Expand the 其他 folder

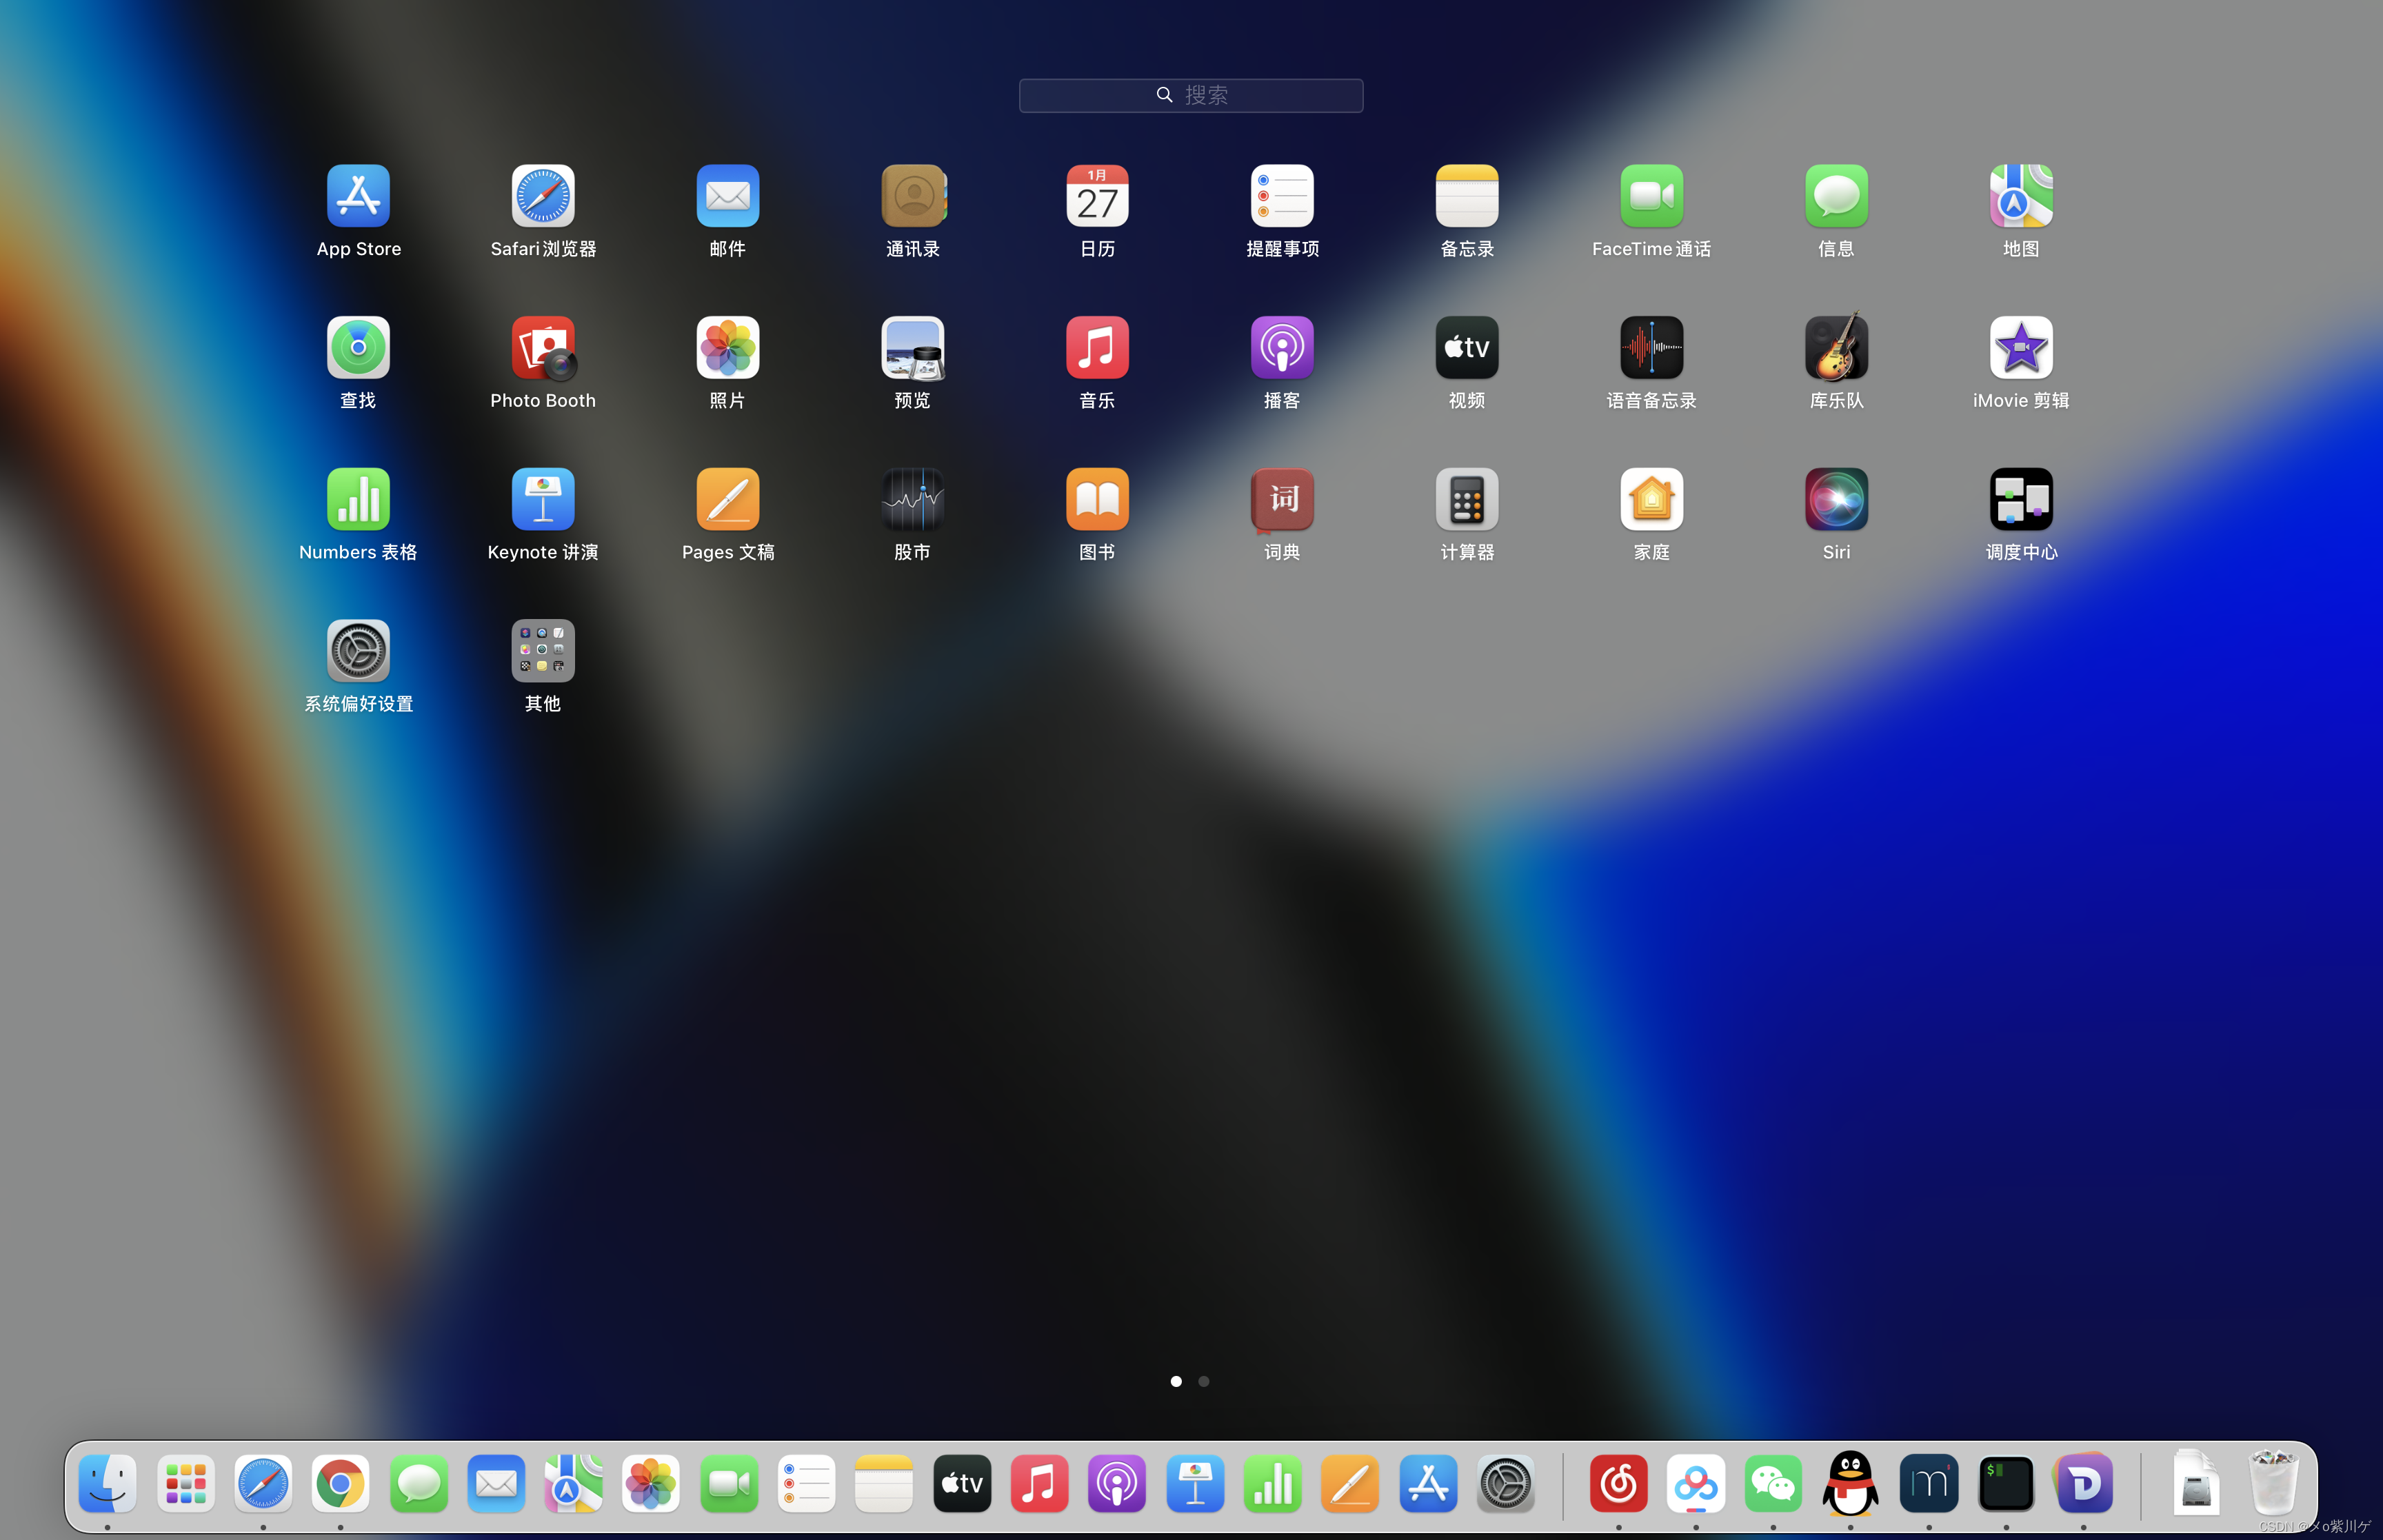(x=543, y=651)
